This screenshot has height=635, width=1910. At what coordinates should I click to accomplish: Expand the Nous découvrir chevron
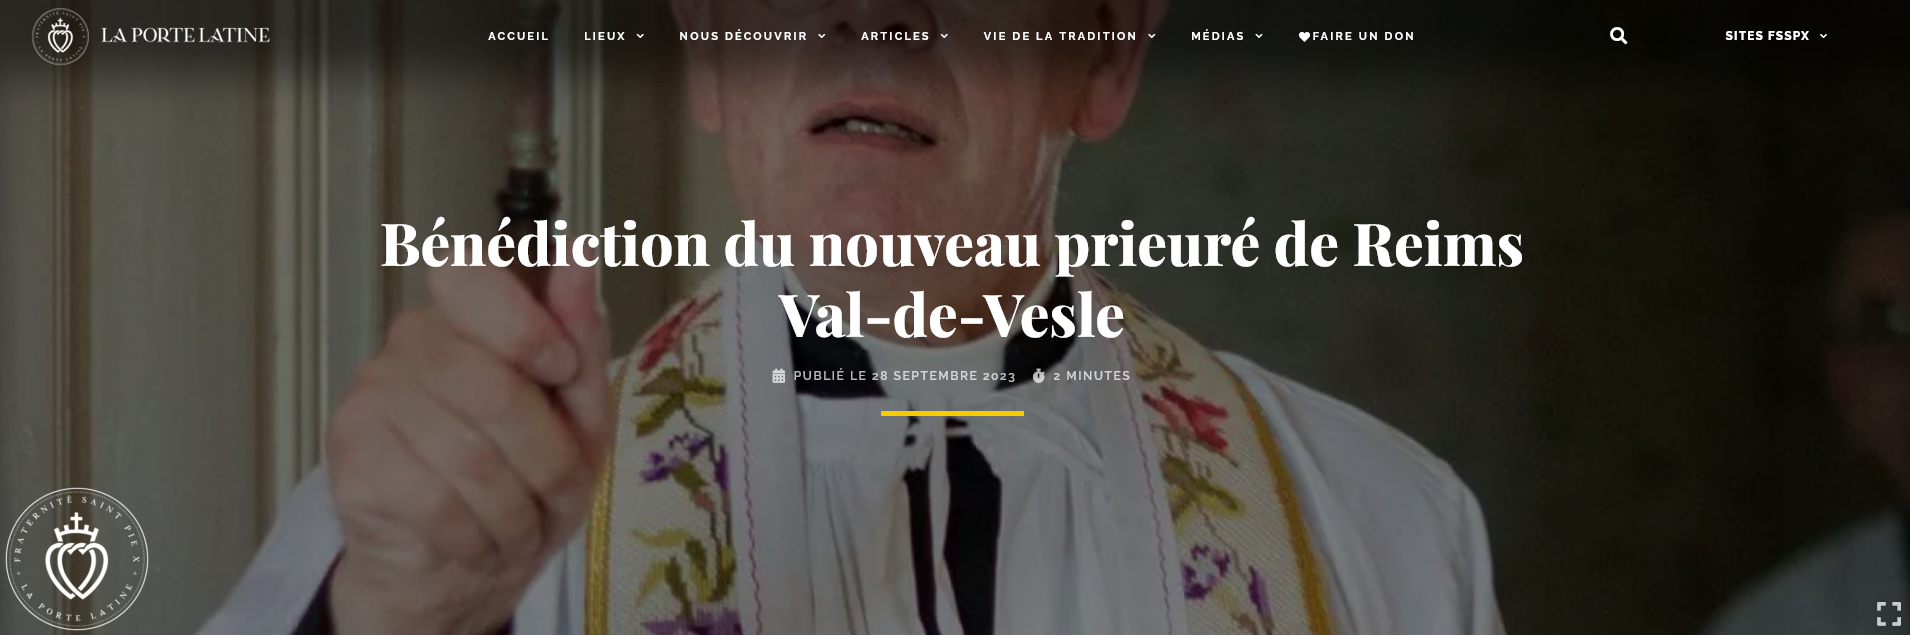point(822,36)
